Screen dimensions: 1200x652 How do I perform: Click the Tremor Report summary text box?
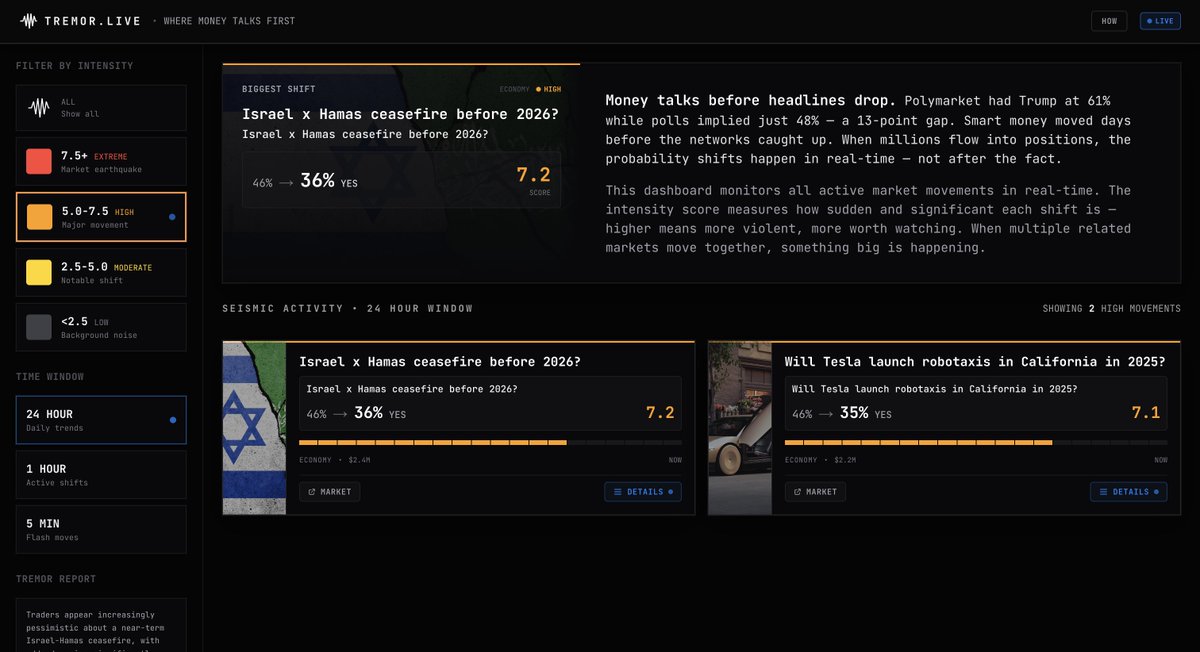click(101, 625)
